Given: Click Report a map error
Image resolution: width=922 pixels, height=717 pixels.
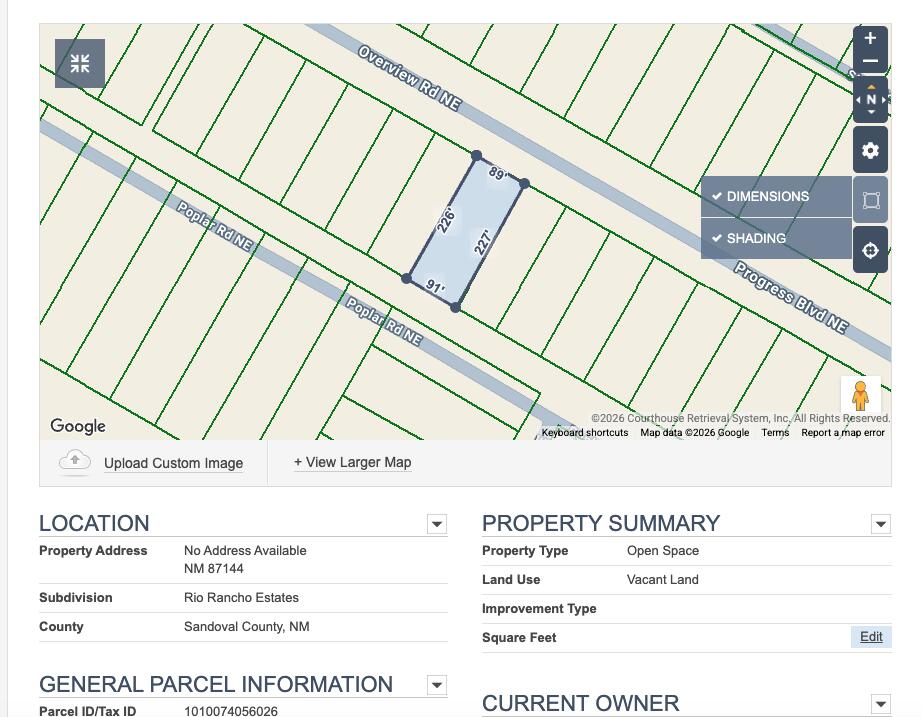Looking at the screenshot, I should click(843, 432).
